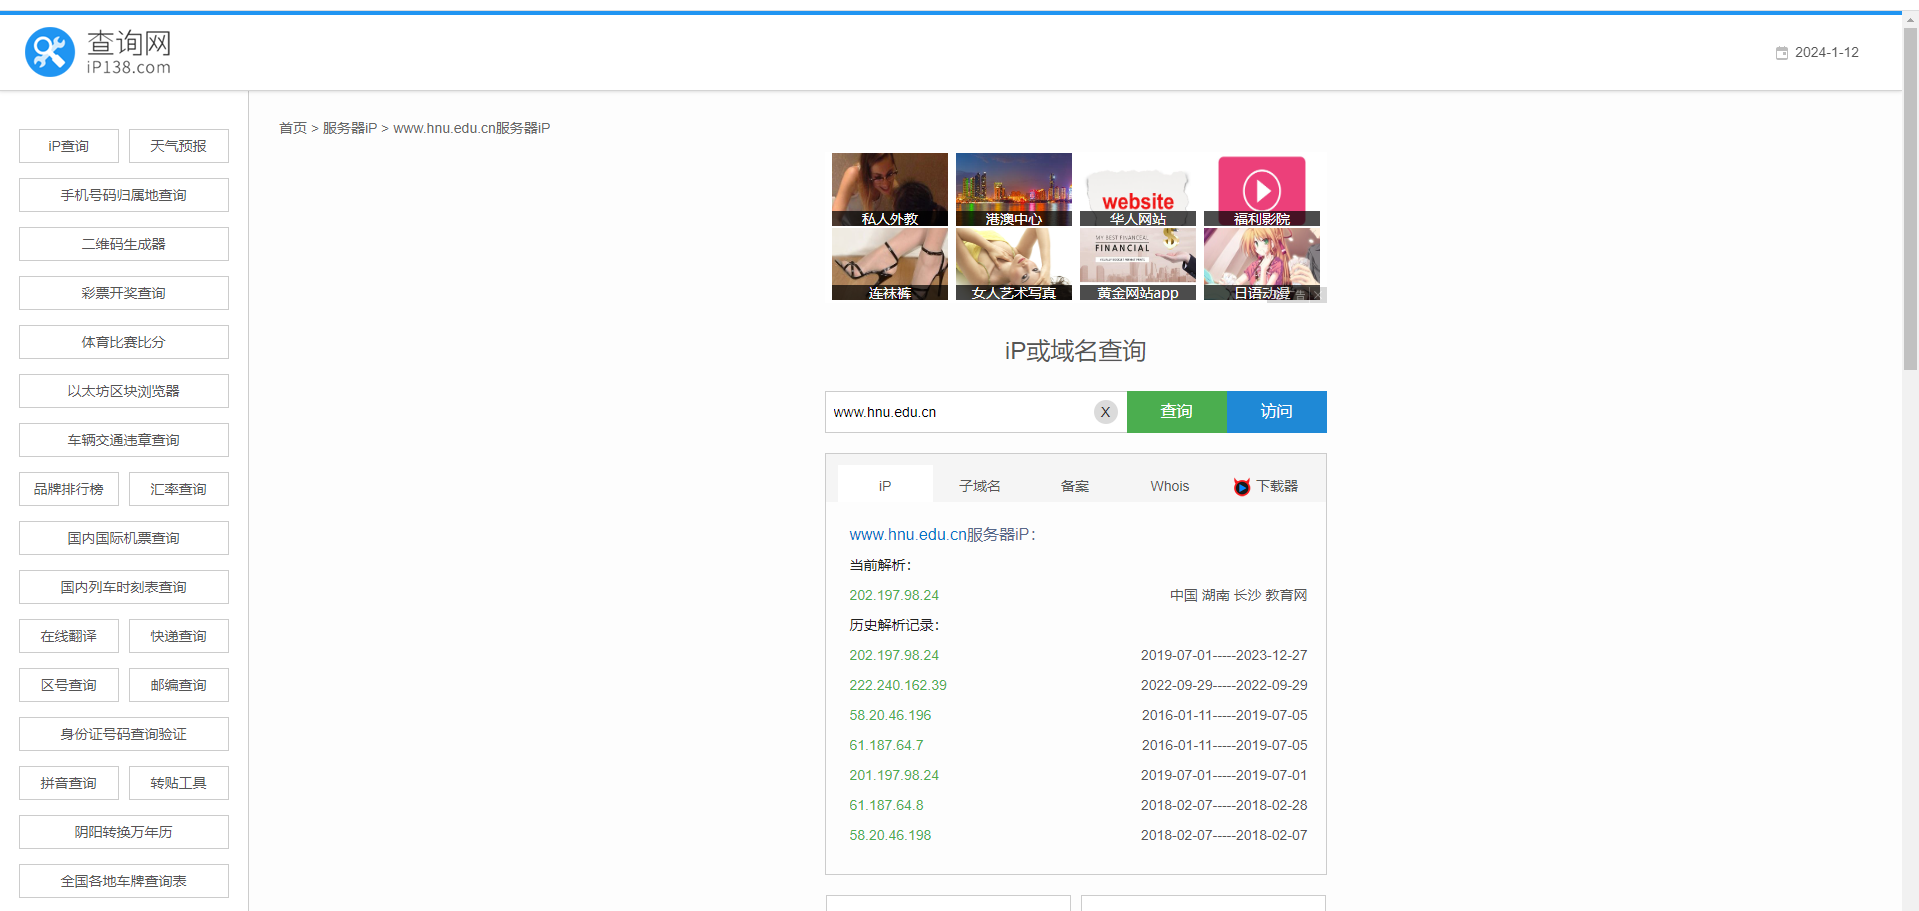1919x911 pixels.
Task: Open the website 华人网站 ad thumbnail
Action: pyautogui.click(x=1137, y=189)
